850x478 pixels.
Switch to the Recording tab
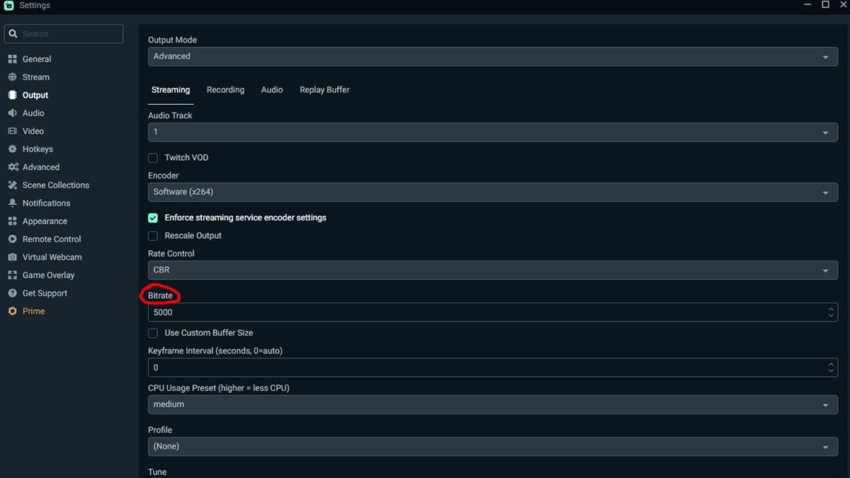pyautogui.click(x=226, y=90)
